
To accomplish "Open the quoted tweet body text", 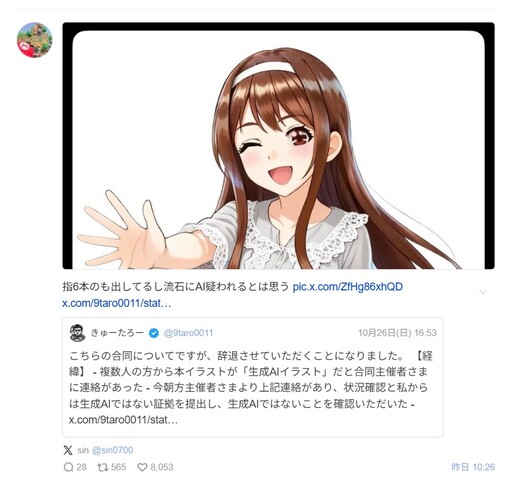I will coord(250,380).
